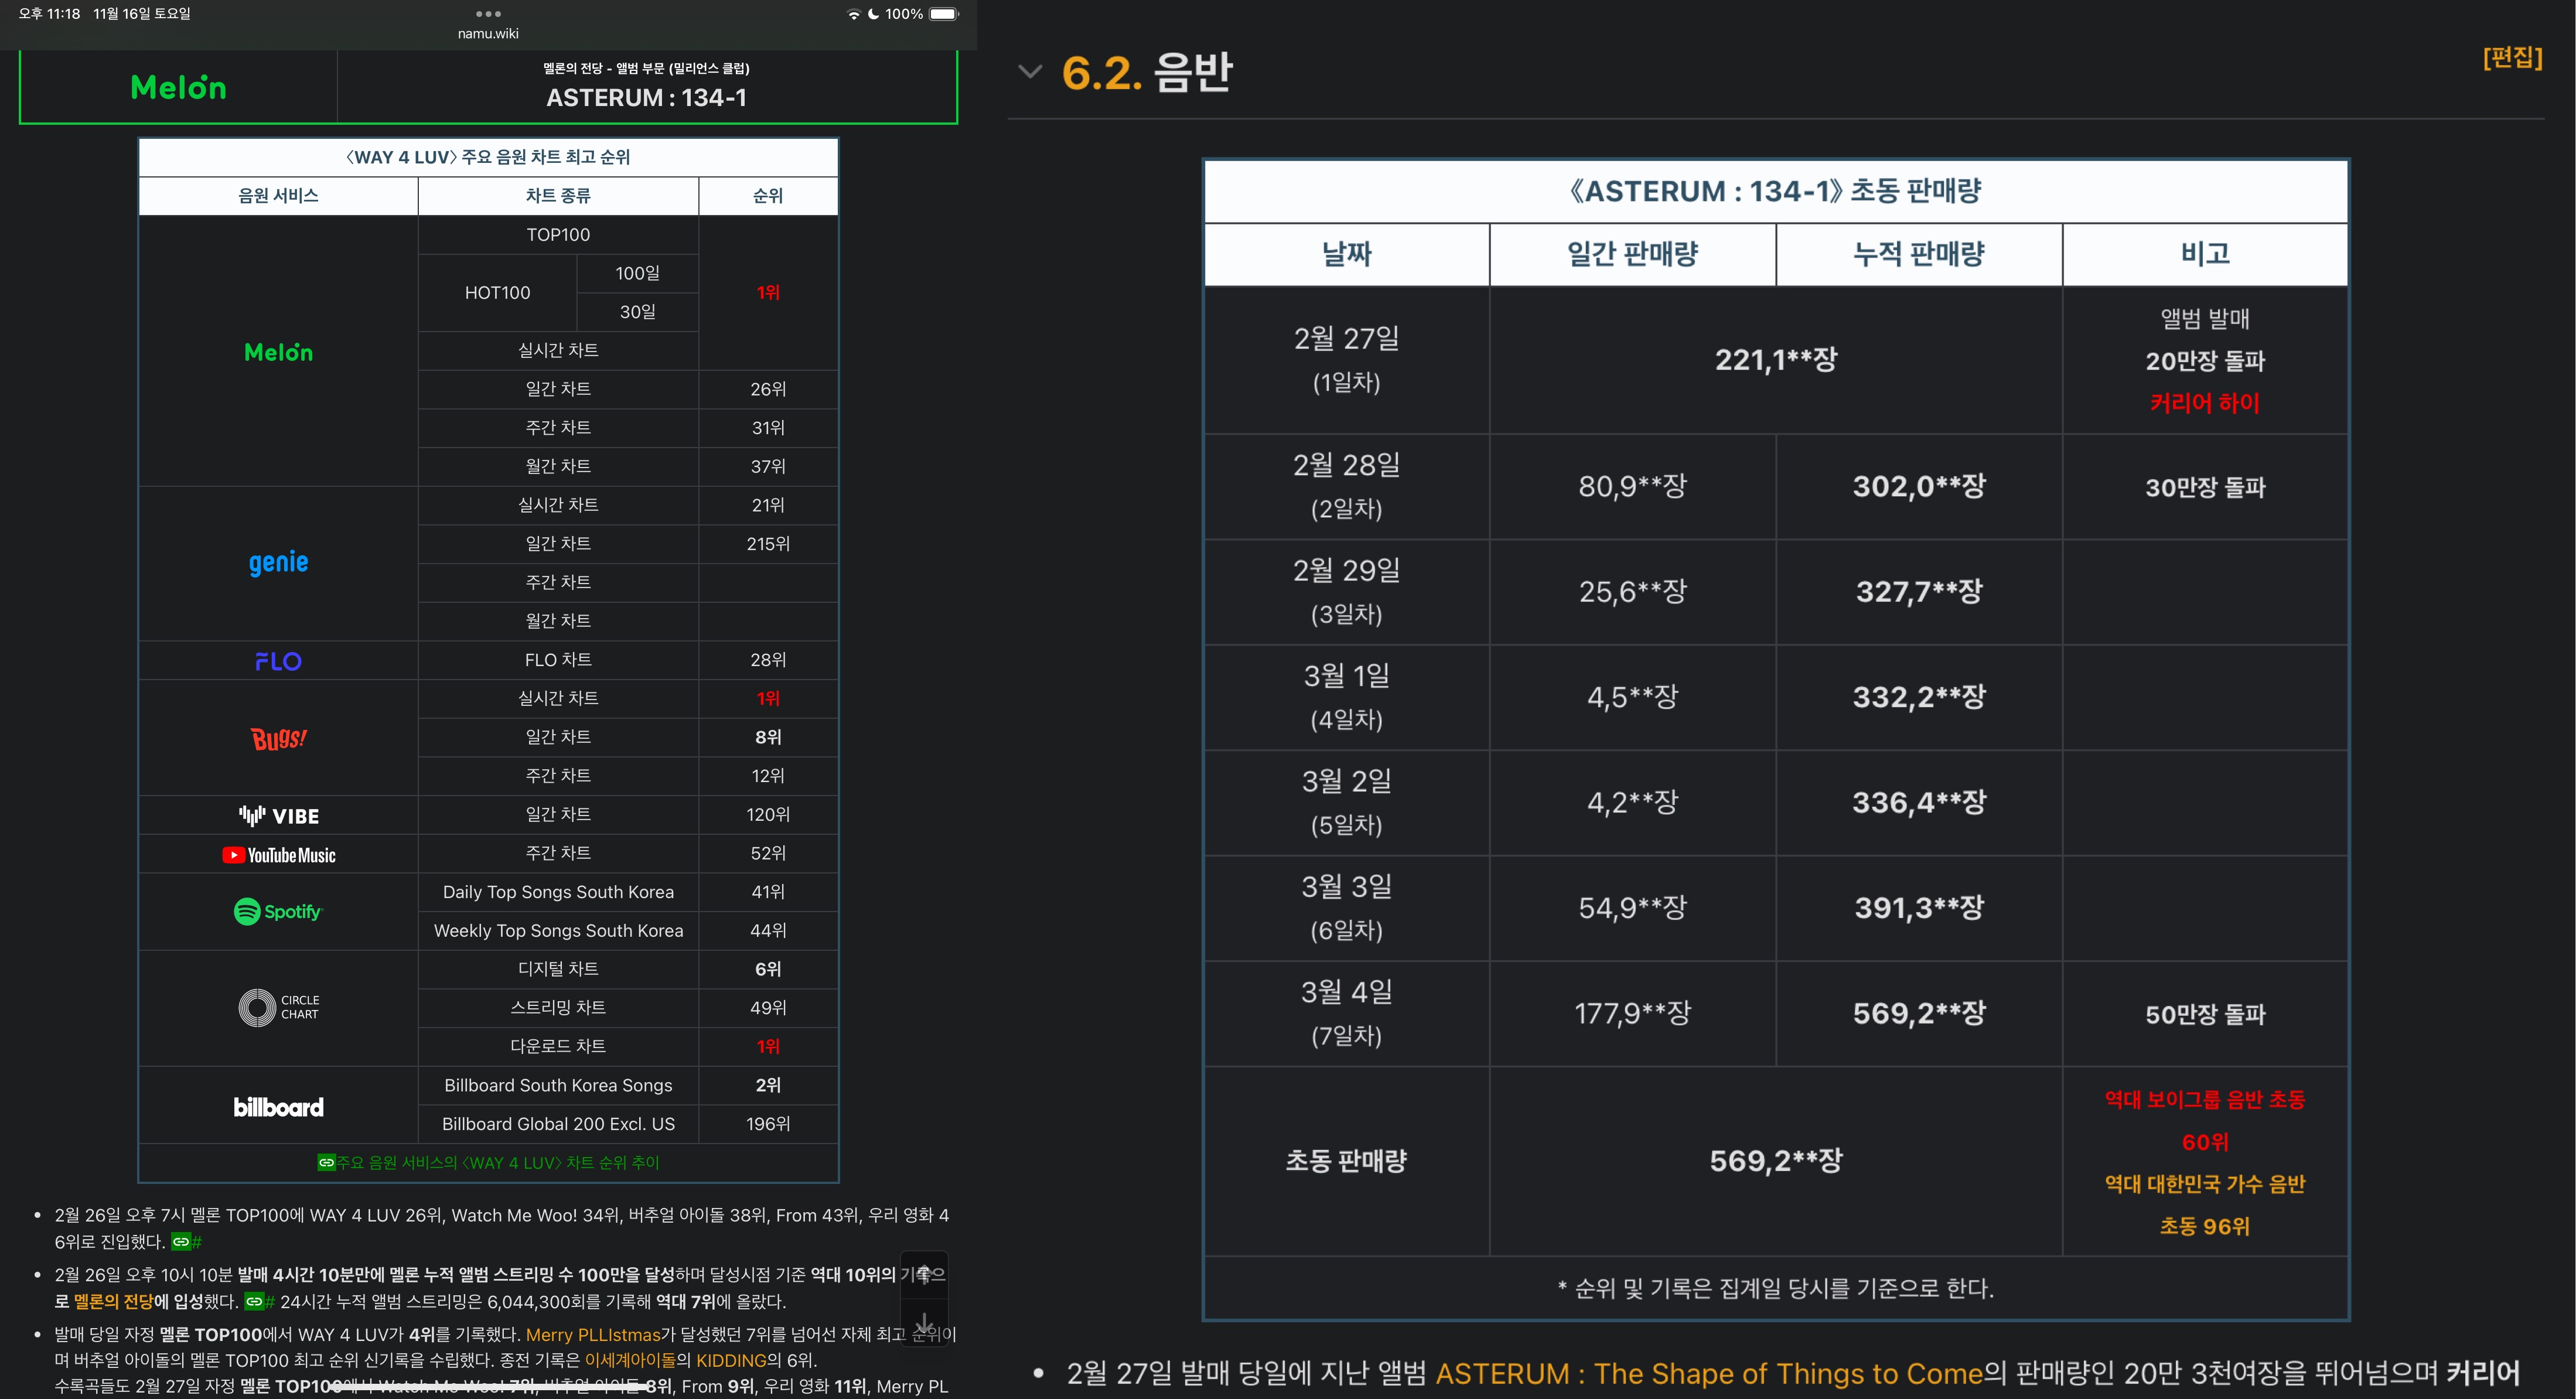Screen dimensions: 2576x1399
Task: Click the Spotify logo in chart table
Action: point(278,911)
